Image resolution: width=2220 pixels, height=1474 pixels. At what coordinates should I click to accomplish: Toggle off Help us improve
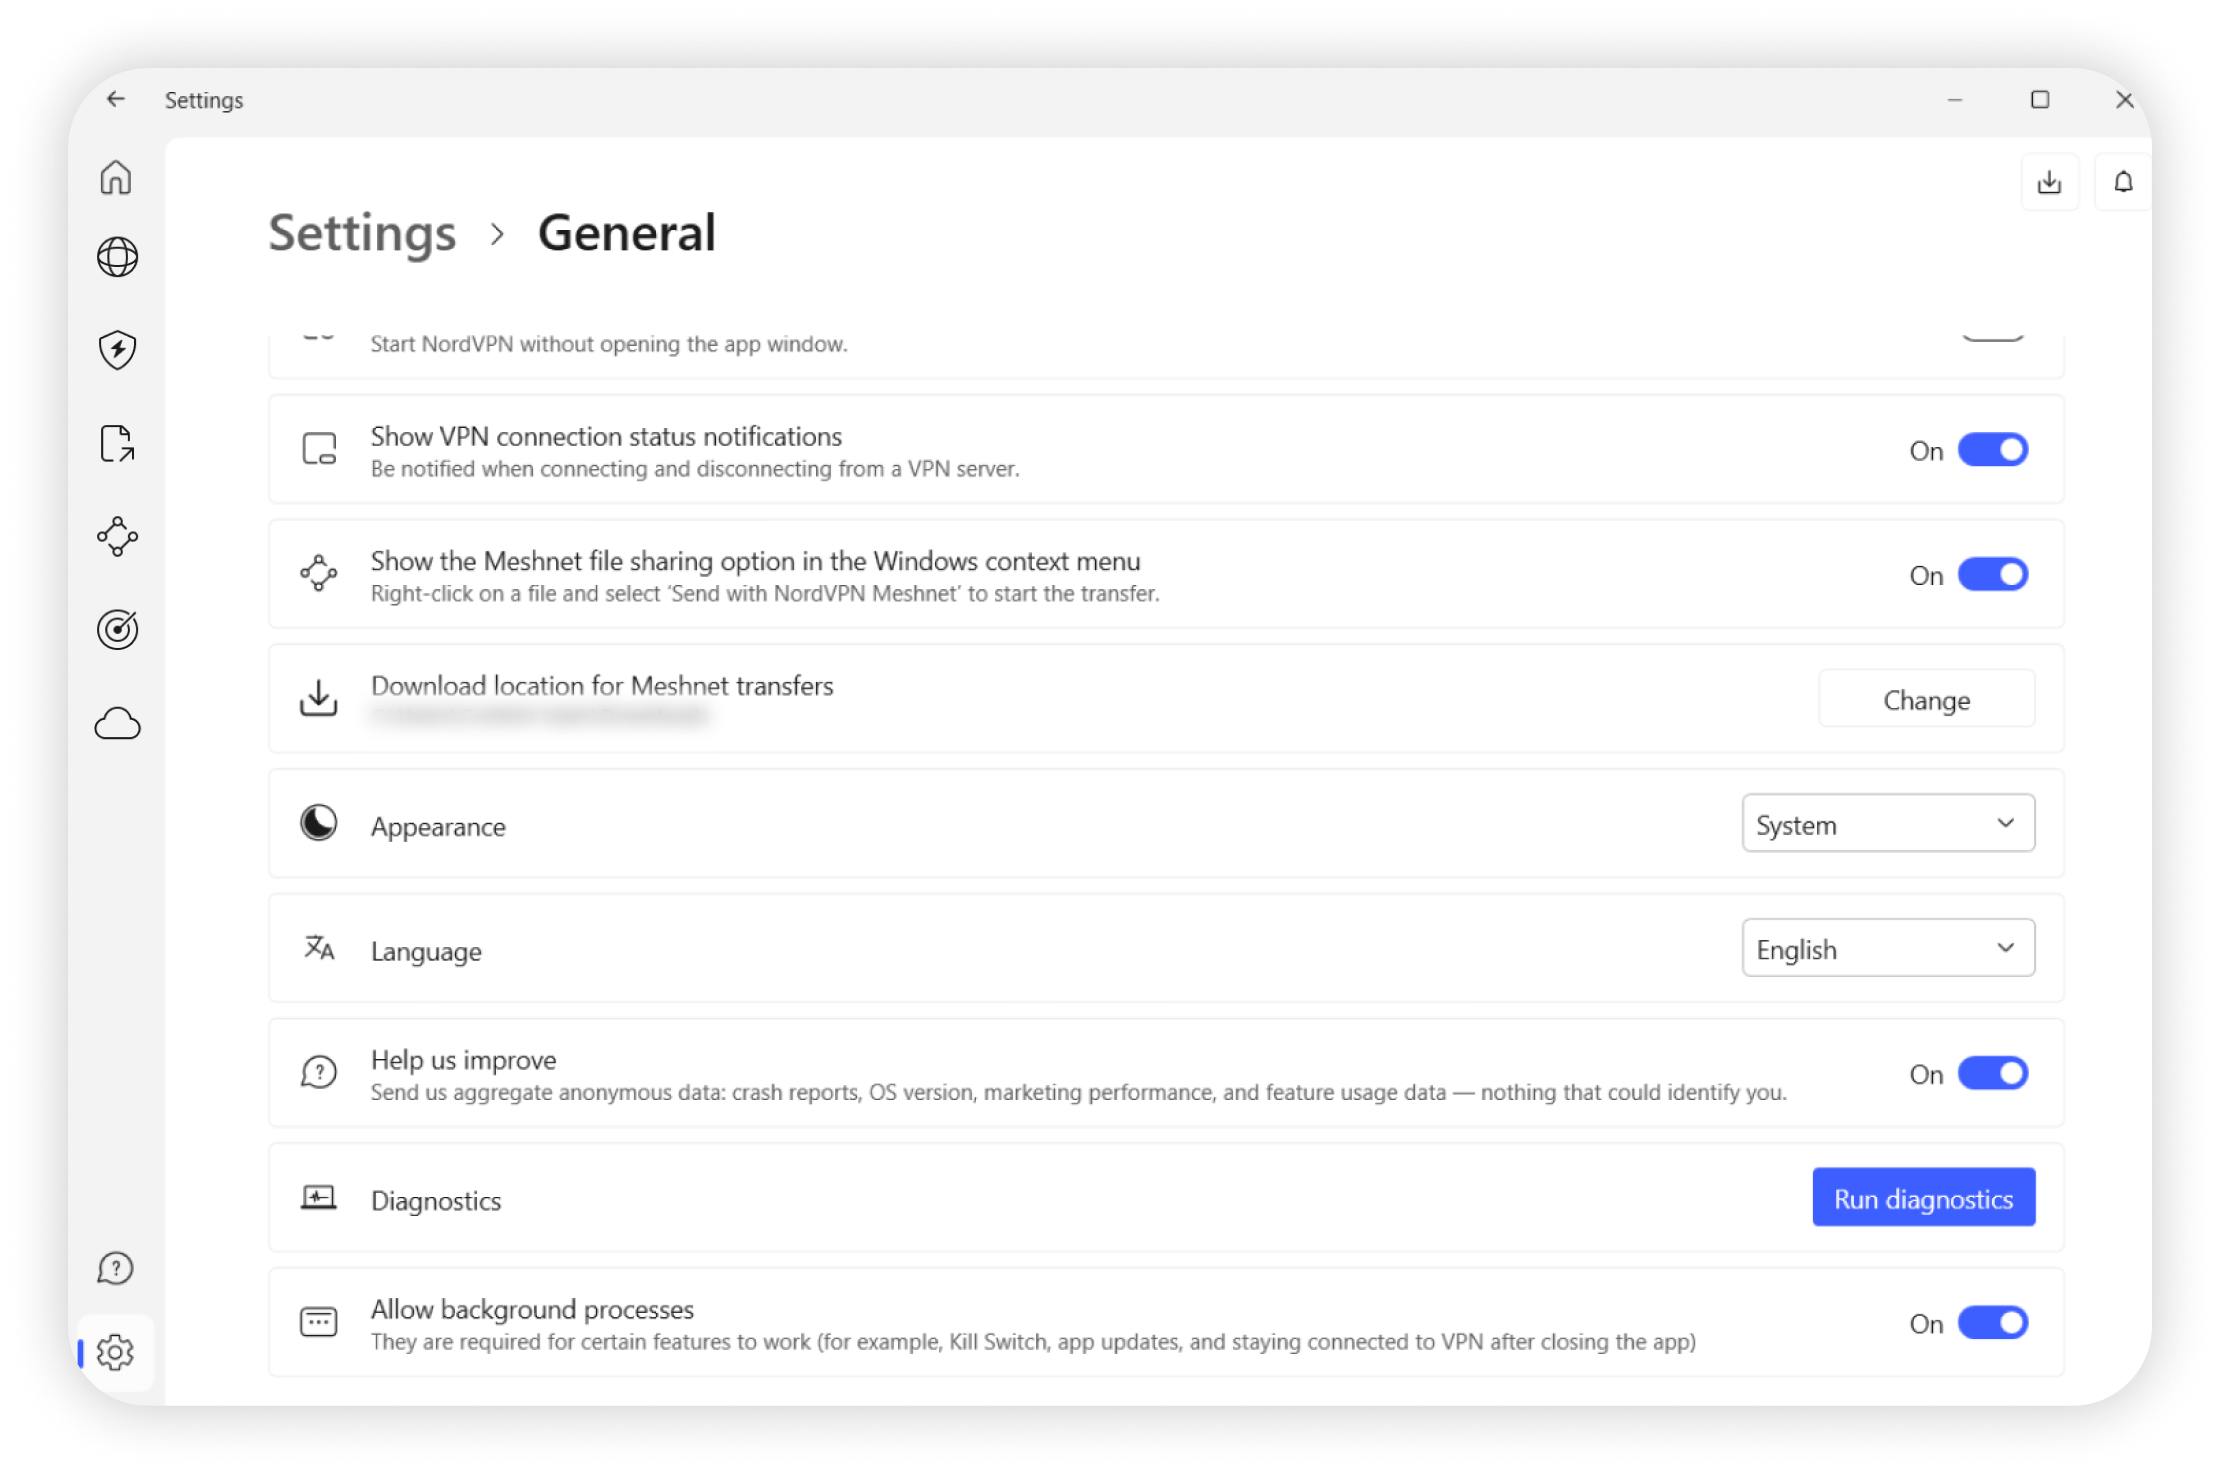tap(1992, 1073)
